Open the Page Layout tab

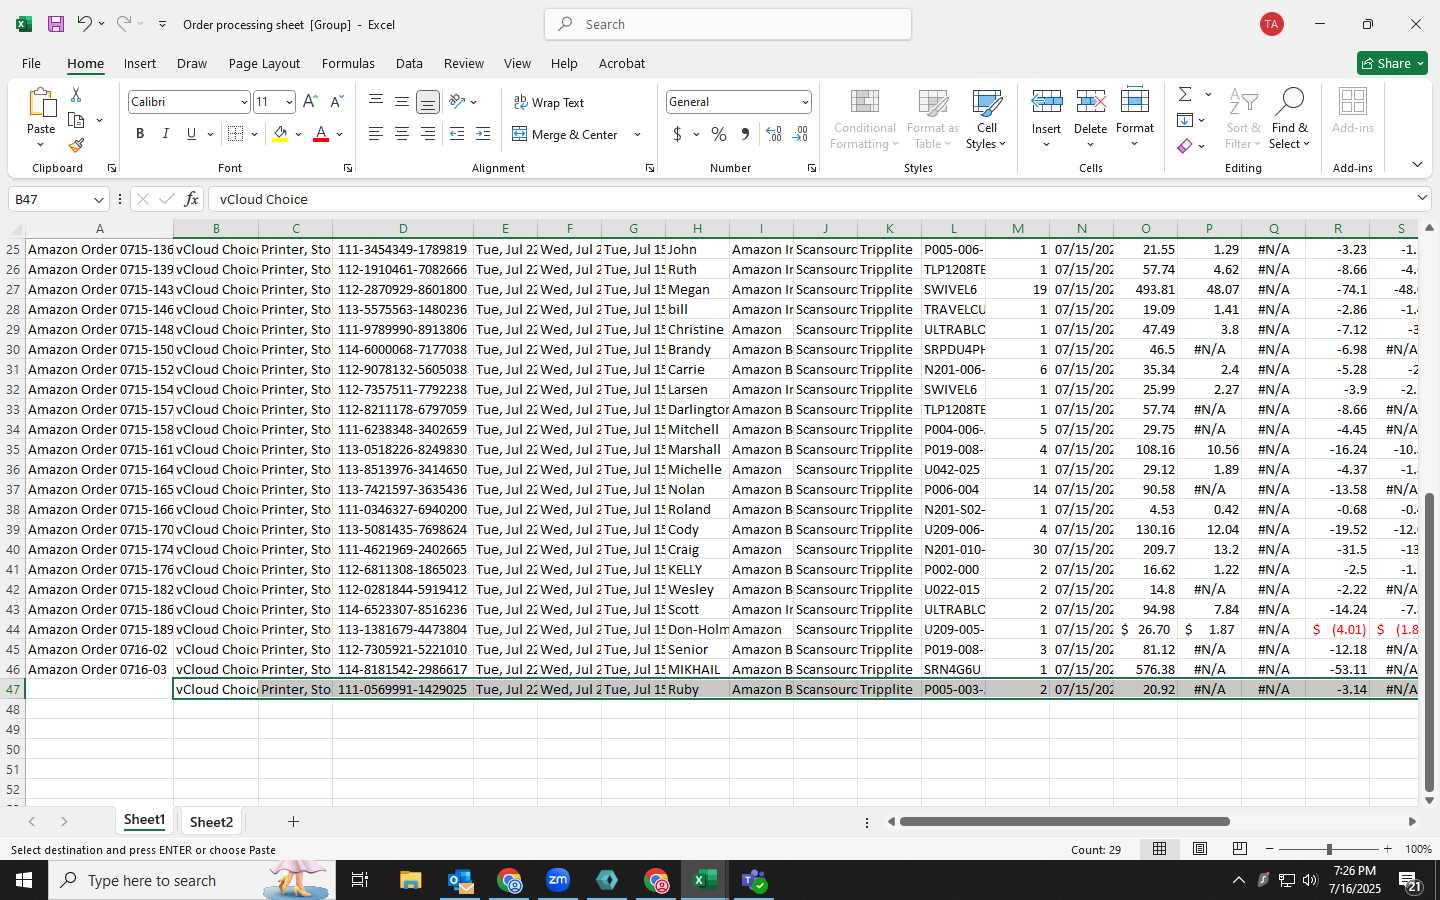click(x=264, y=63)
